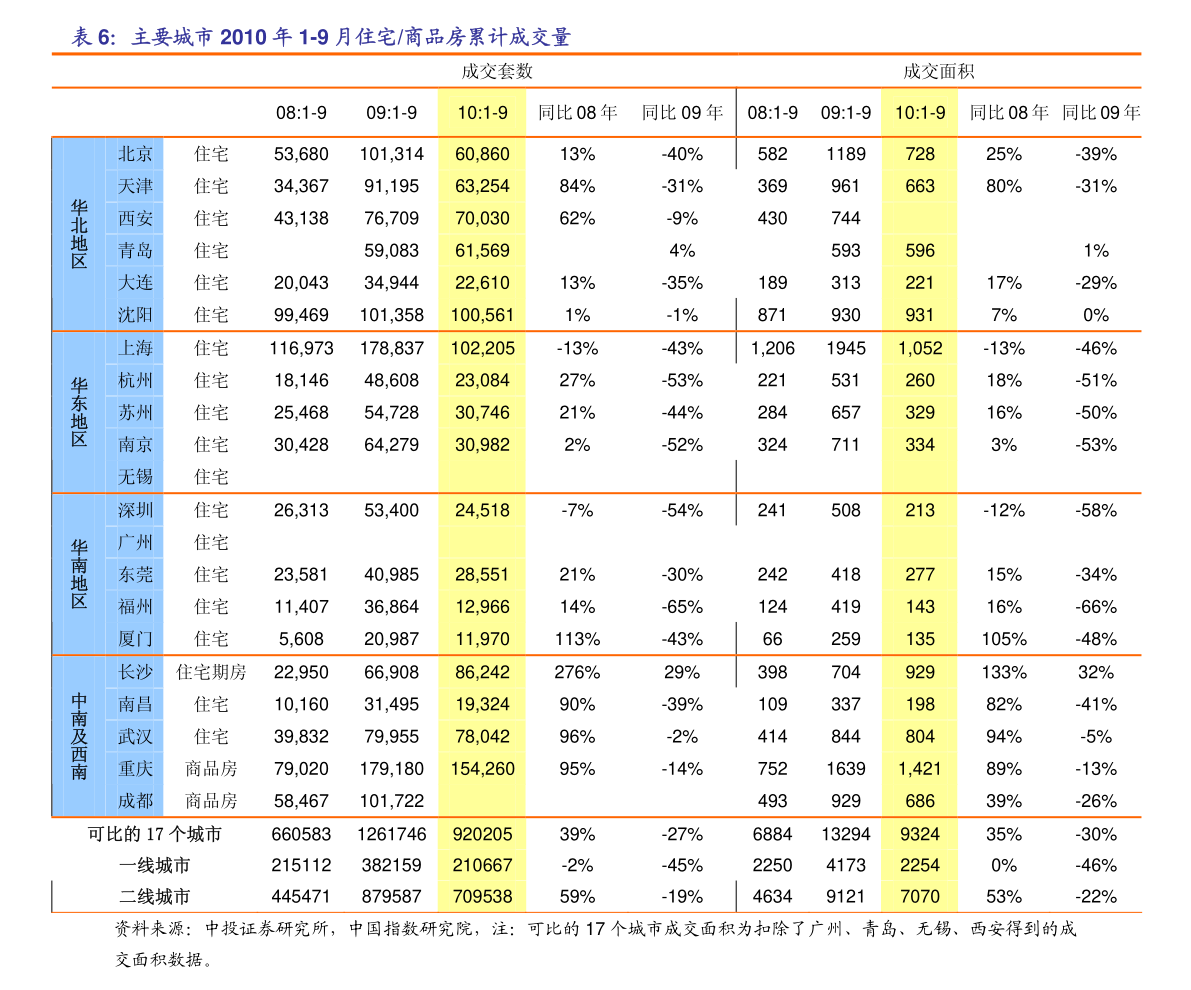Click Chongqing's 2010 area '1,421'
This screenshot has height=990, width=1191.
click(920, 769)
